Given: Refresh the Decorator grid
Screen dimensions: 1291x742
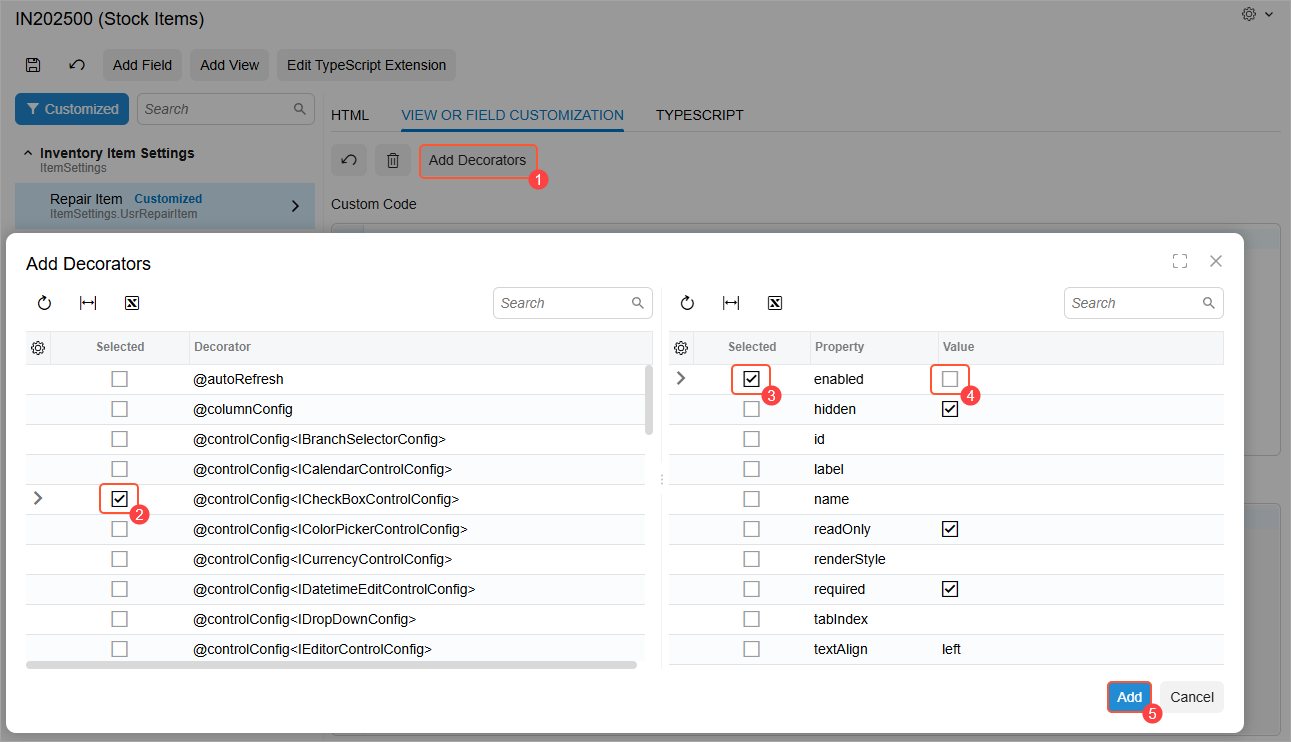Looking at the screenshot, I should [x=44, y=303].
